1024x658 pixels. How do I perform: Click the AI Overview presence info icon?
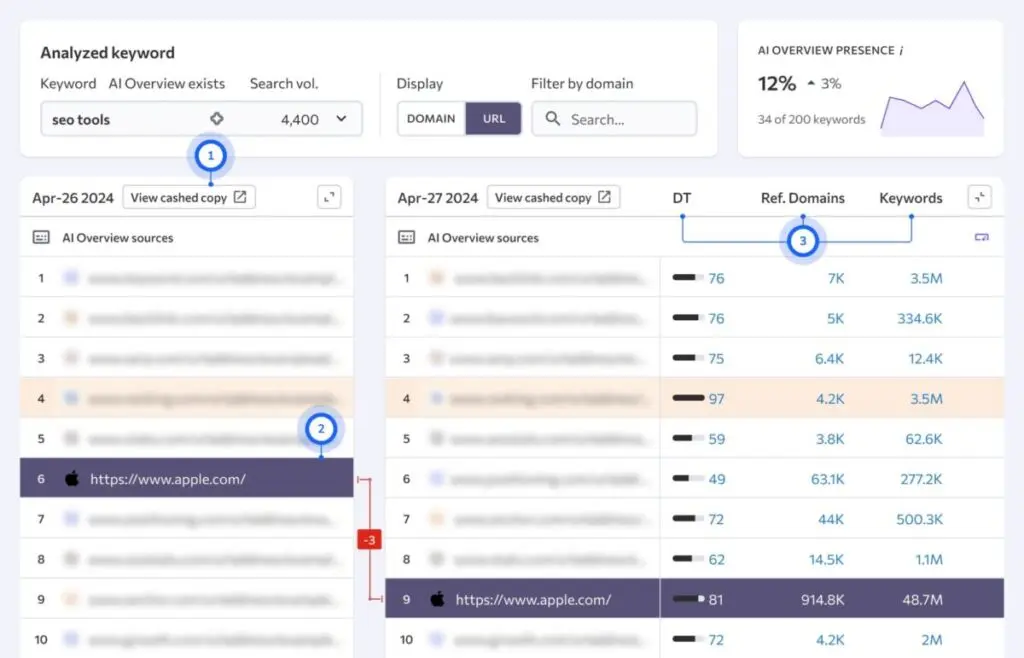(900, 51)
